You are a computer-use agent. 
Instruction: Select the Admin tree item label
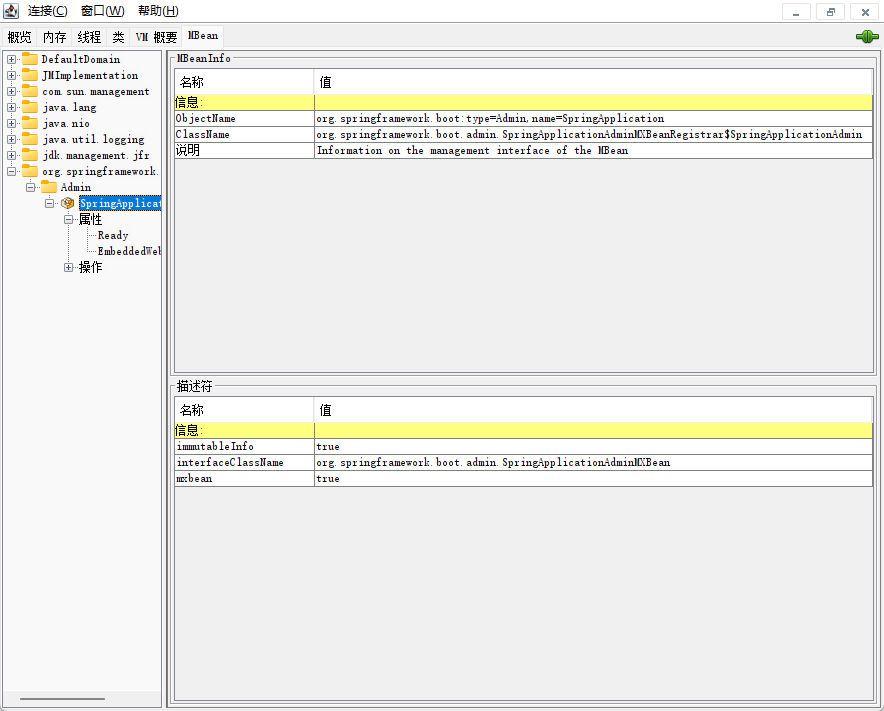click(76, 187)
